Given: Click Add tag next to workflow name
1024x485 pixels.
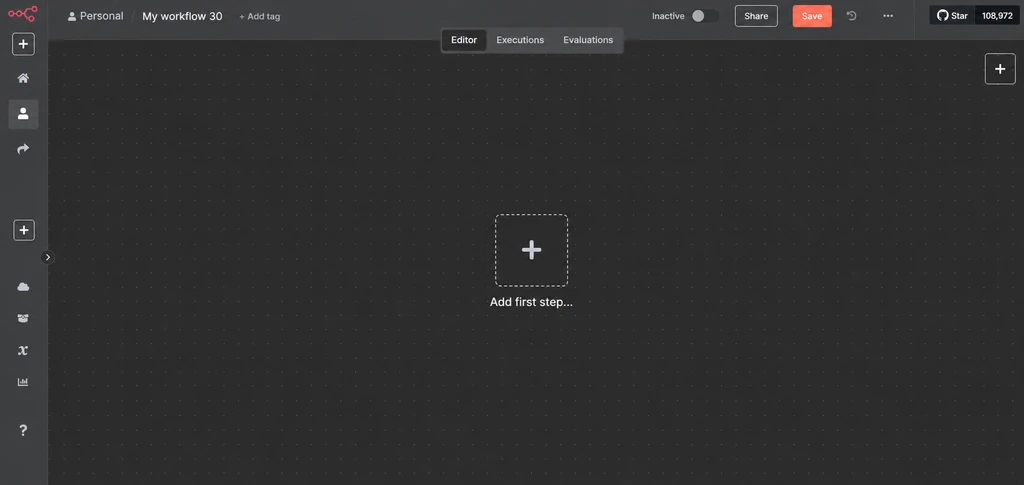Looking at the screenshot, I should 259,16.
